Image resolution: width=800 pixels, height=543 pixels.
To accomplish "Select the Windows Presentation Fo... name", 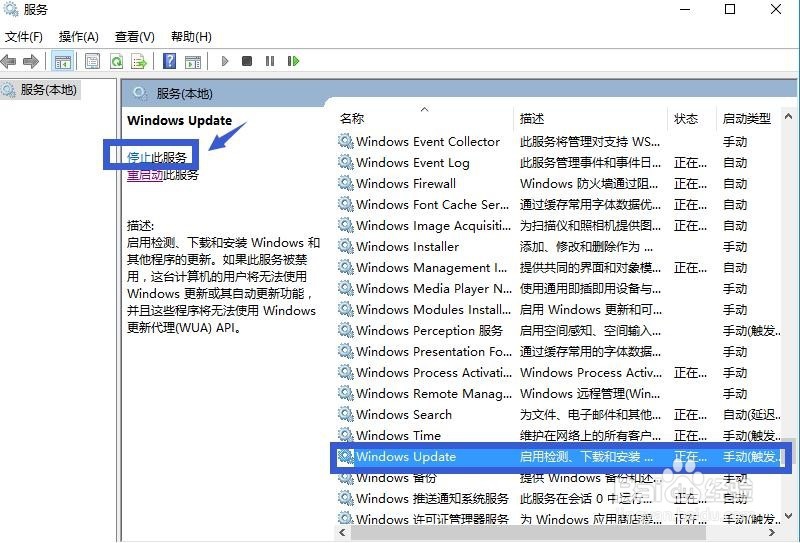I will click(x=434, y=352).
